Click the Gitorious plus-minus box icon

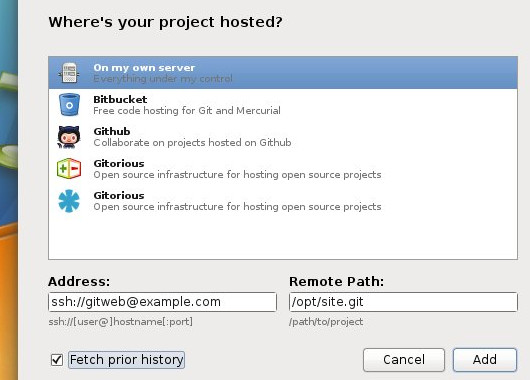[69, 168]
